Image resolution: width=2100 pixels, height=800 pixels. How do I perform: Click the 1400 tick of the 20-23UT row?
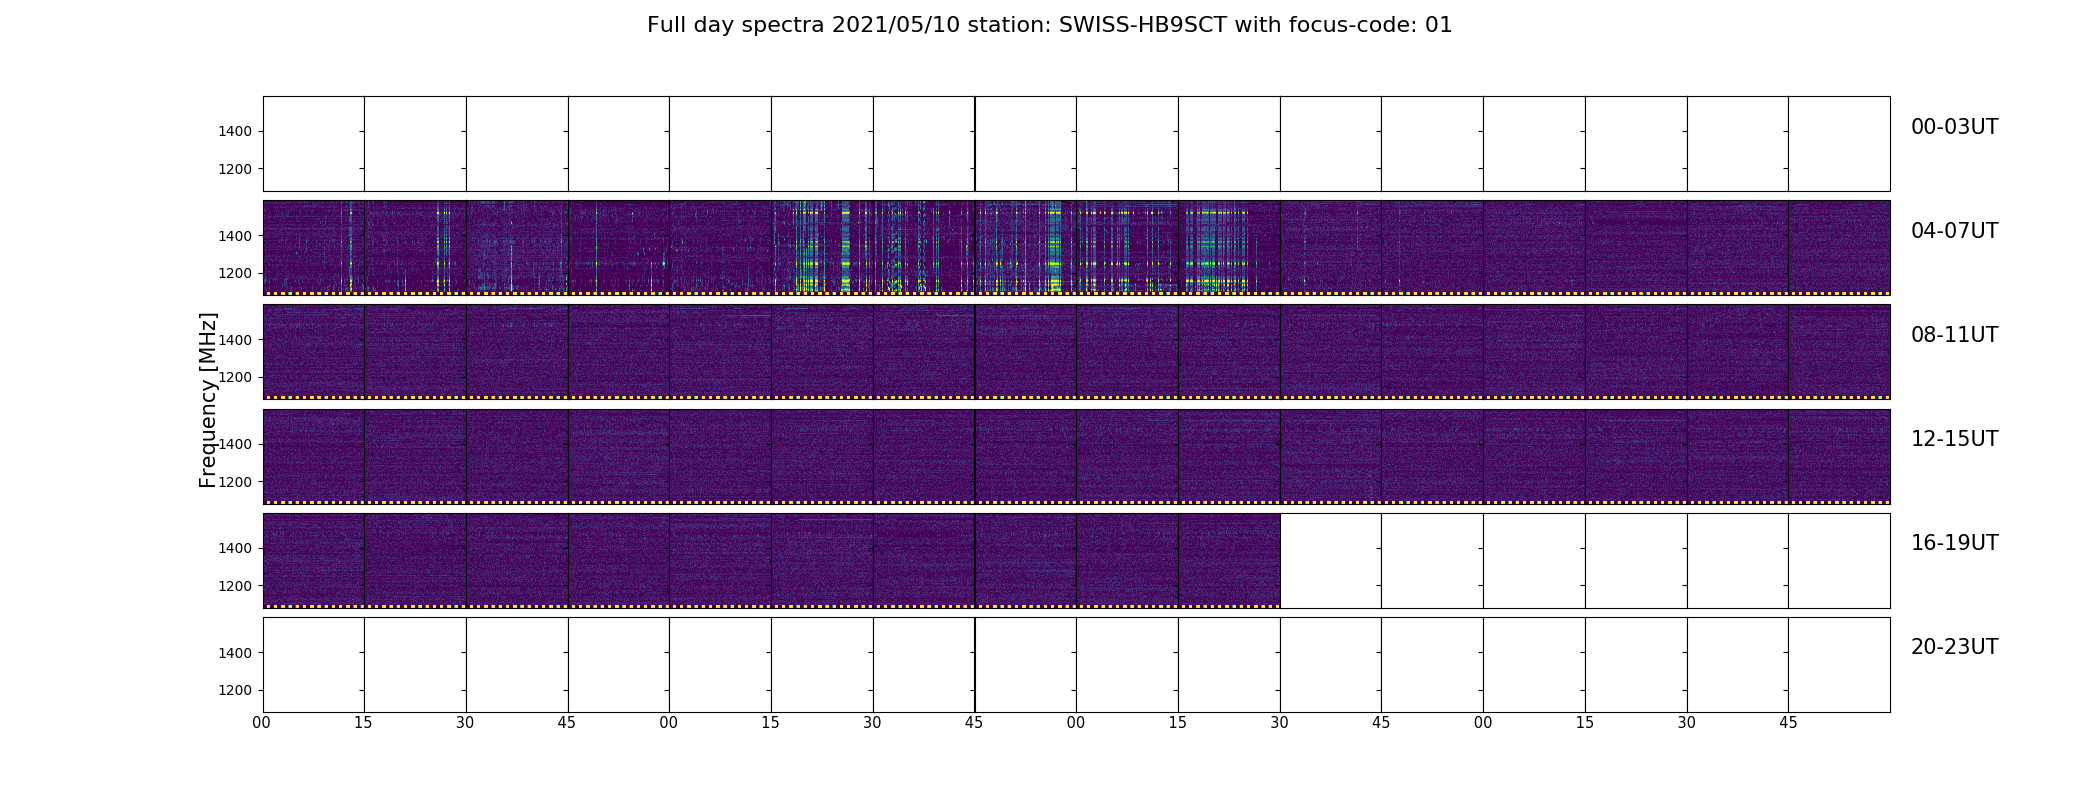click(x=235, y=653)
